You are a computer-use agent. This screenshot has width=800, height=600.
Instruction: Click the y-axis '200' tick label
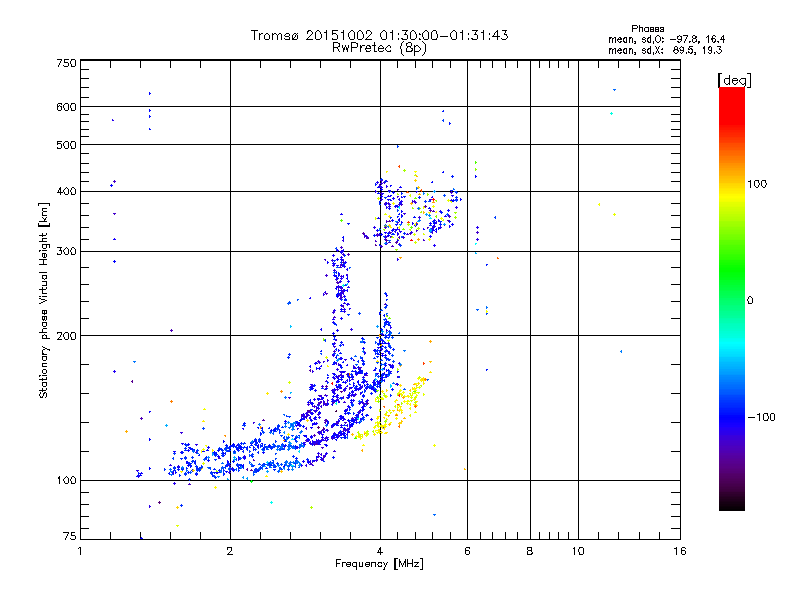point(66,336)
